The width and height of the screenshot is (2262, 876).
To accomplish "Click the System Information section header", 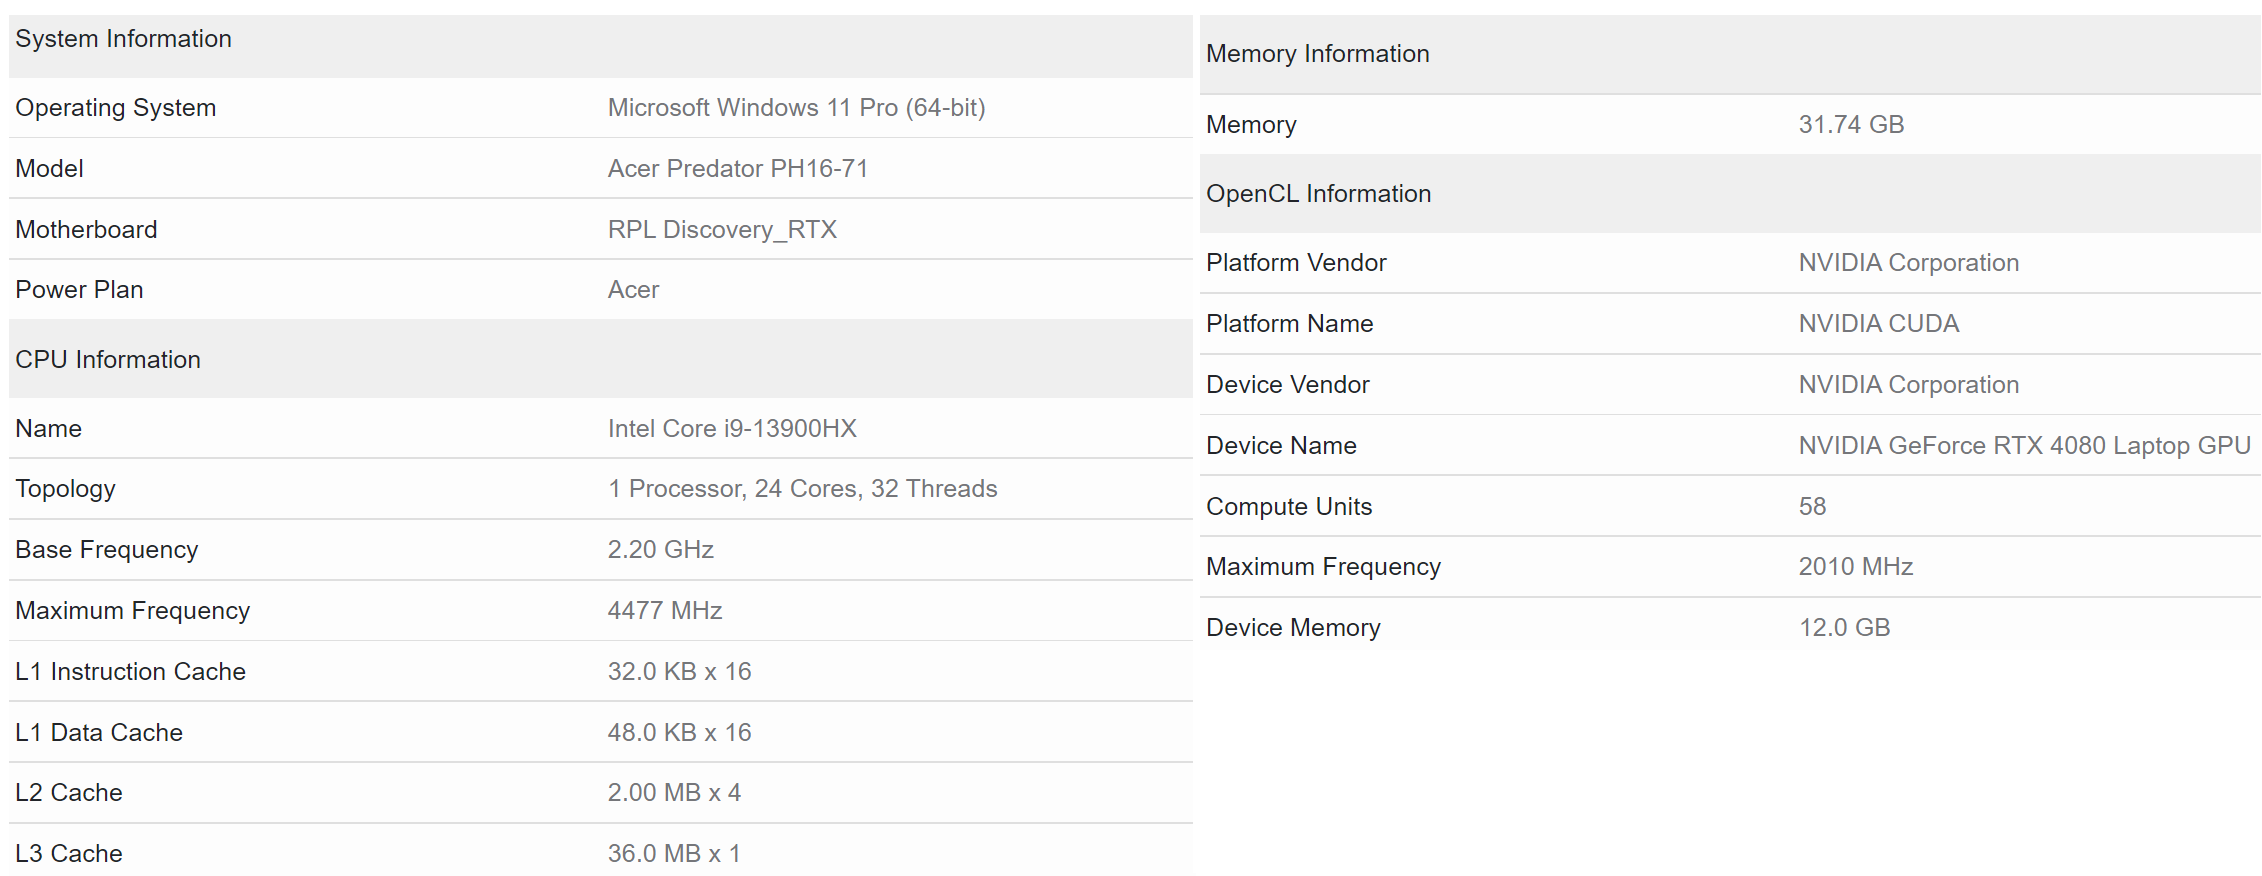I will (123, 39).
